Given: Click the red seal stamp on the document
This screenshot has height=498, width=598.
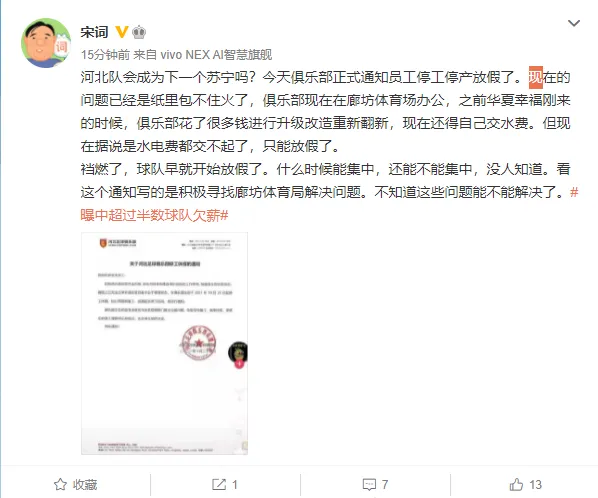Looking at the screenshot, I should click(198, 343).
